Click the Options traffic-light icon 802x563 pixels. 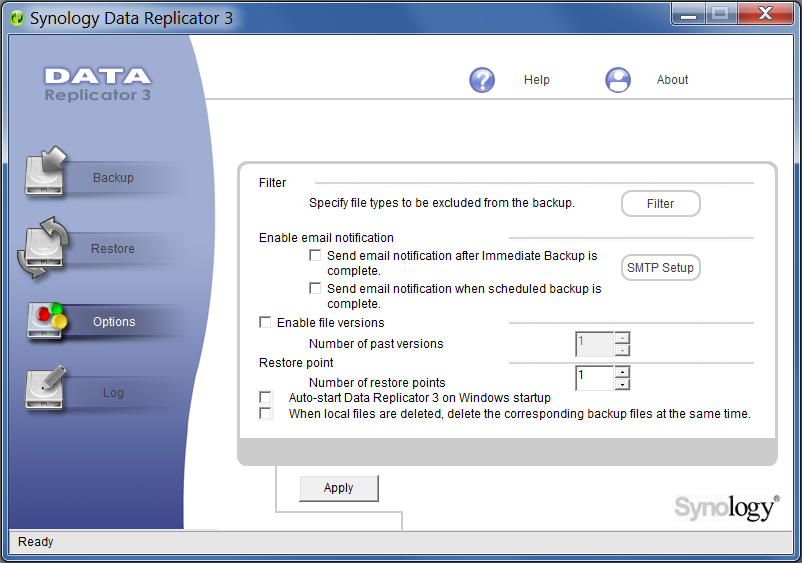47,321
